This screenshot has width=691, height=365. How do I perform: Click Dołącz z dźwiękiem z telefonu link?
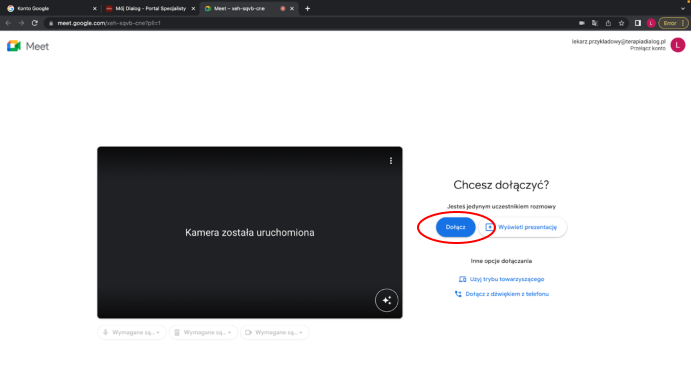[501, 294]
